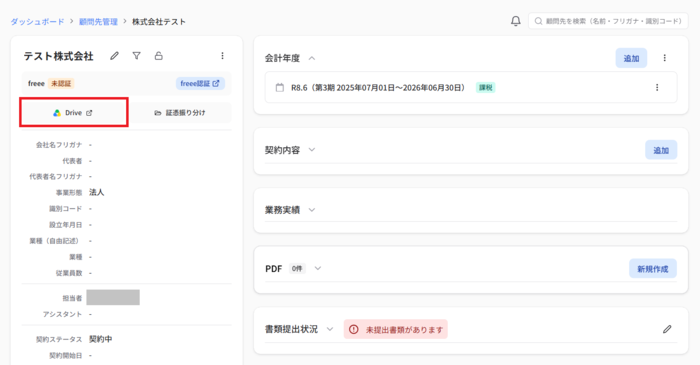Image resolution: width=700 pixels, height=365 pixels.
Task: Click the calendar icon in the R8.6 row
Action: click(279, 87)
